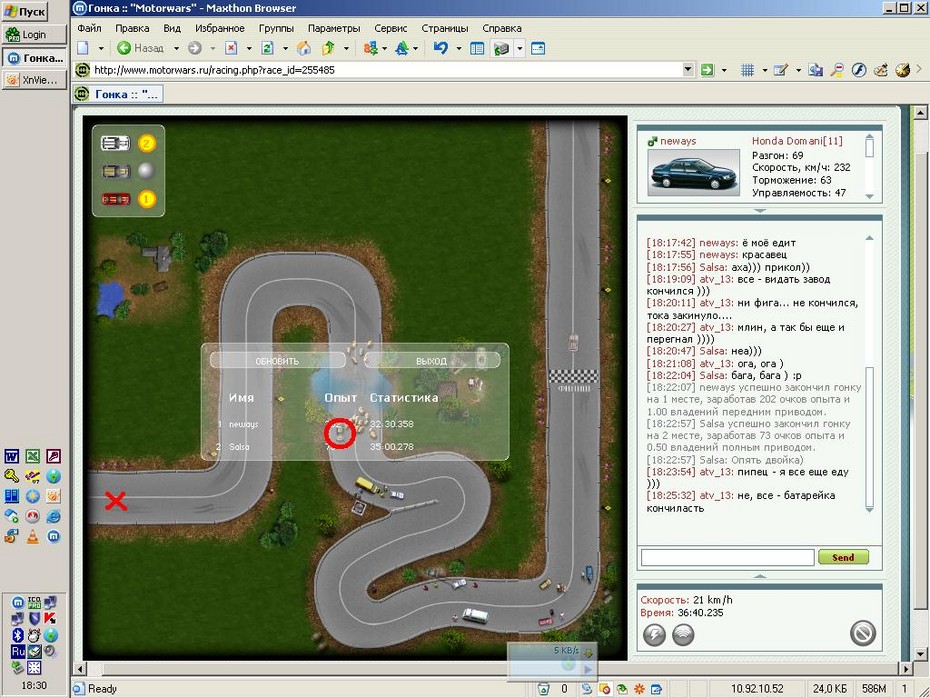930x698 pixels.
Task: Click the chat message input field
Action: 728,557
